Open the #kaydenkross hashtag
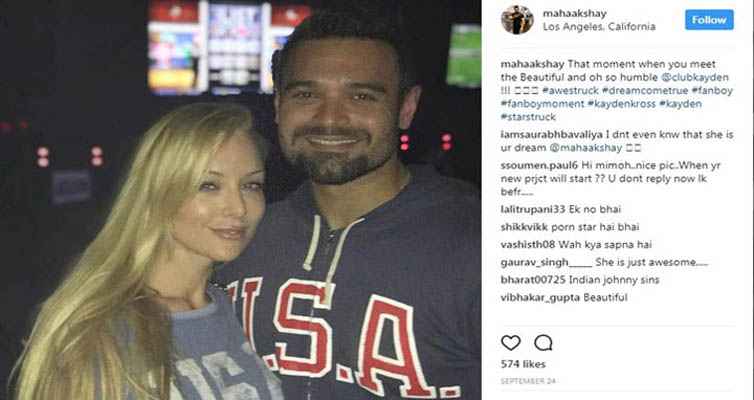The height and width of the screenshot is (400, 754). [622, 104]
